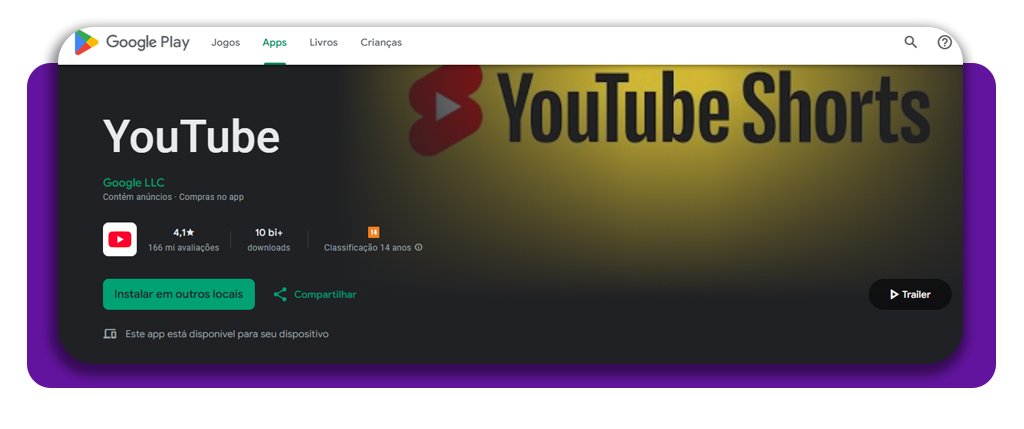Click the Google Play logo
1024x429 pixels.
pyautogui.click(x=131, y=42)
